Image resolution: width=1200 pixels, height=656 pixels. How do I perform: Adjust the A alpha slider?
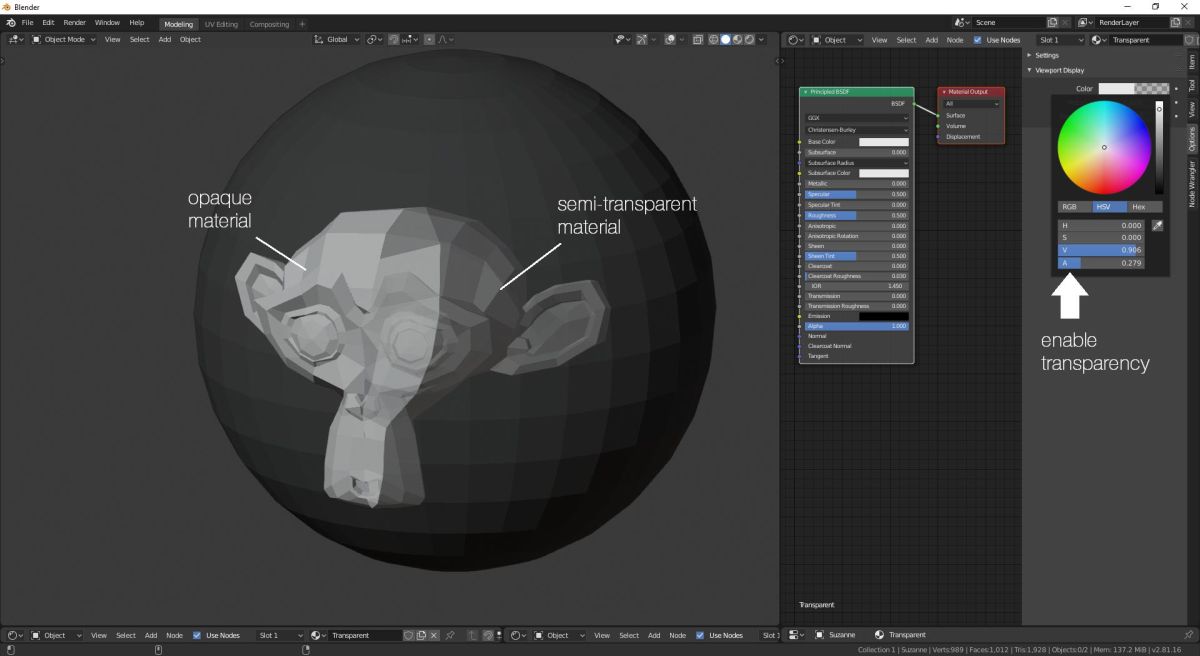(1101, 263)
